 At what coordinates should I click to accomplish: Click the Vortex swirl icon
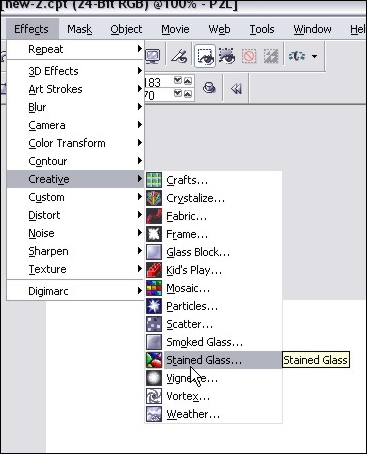coord(154,396)
